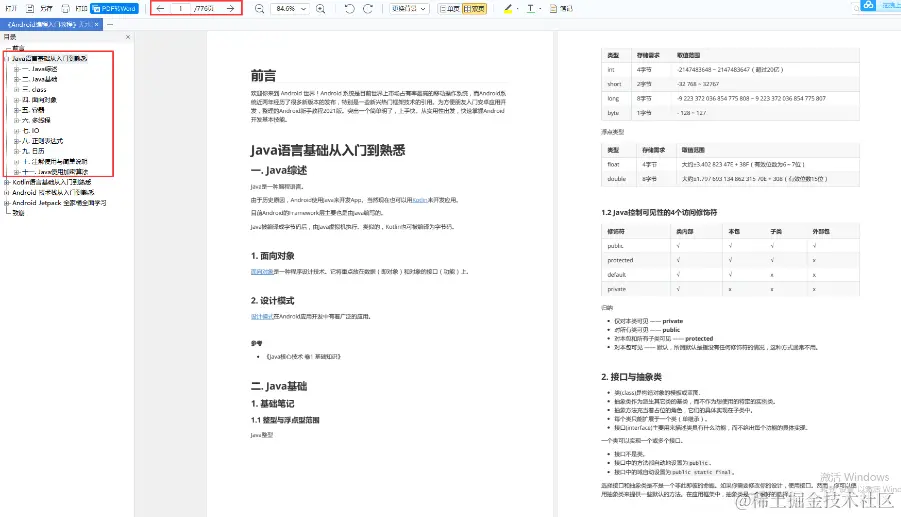This screenshot has width=901, height=517.
Task: Open the text tool dropdown arrow
Action: [x=540, y=9]
